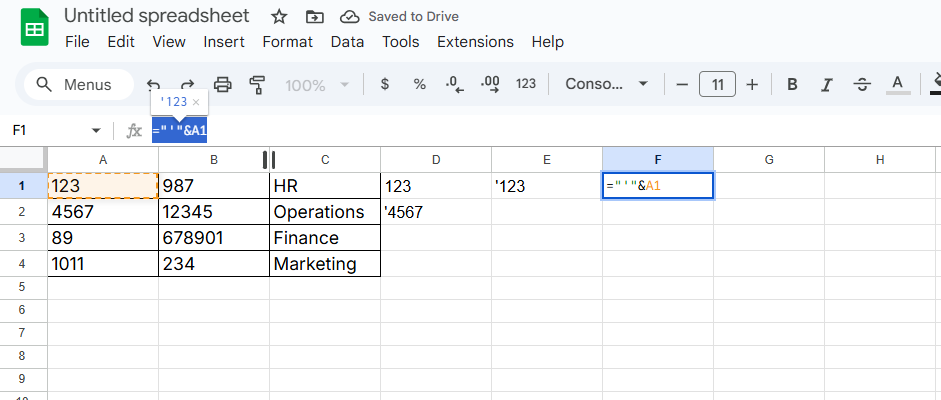Format the cell as currency
Image resolution: width=941 pixels, height=400 pixels.
385,85
